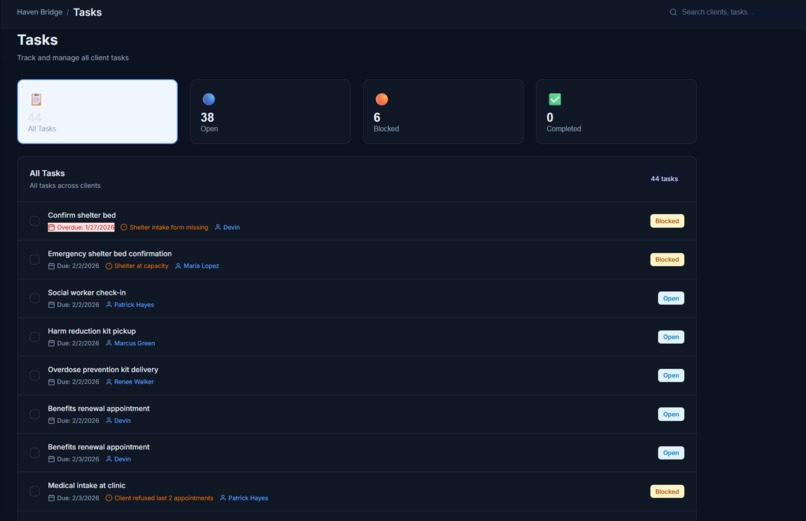Screen dimensions: 806x521
Task: Click the warning icon next to Shelter at capacity
Action: click(108, 266)
